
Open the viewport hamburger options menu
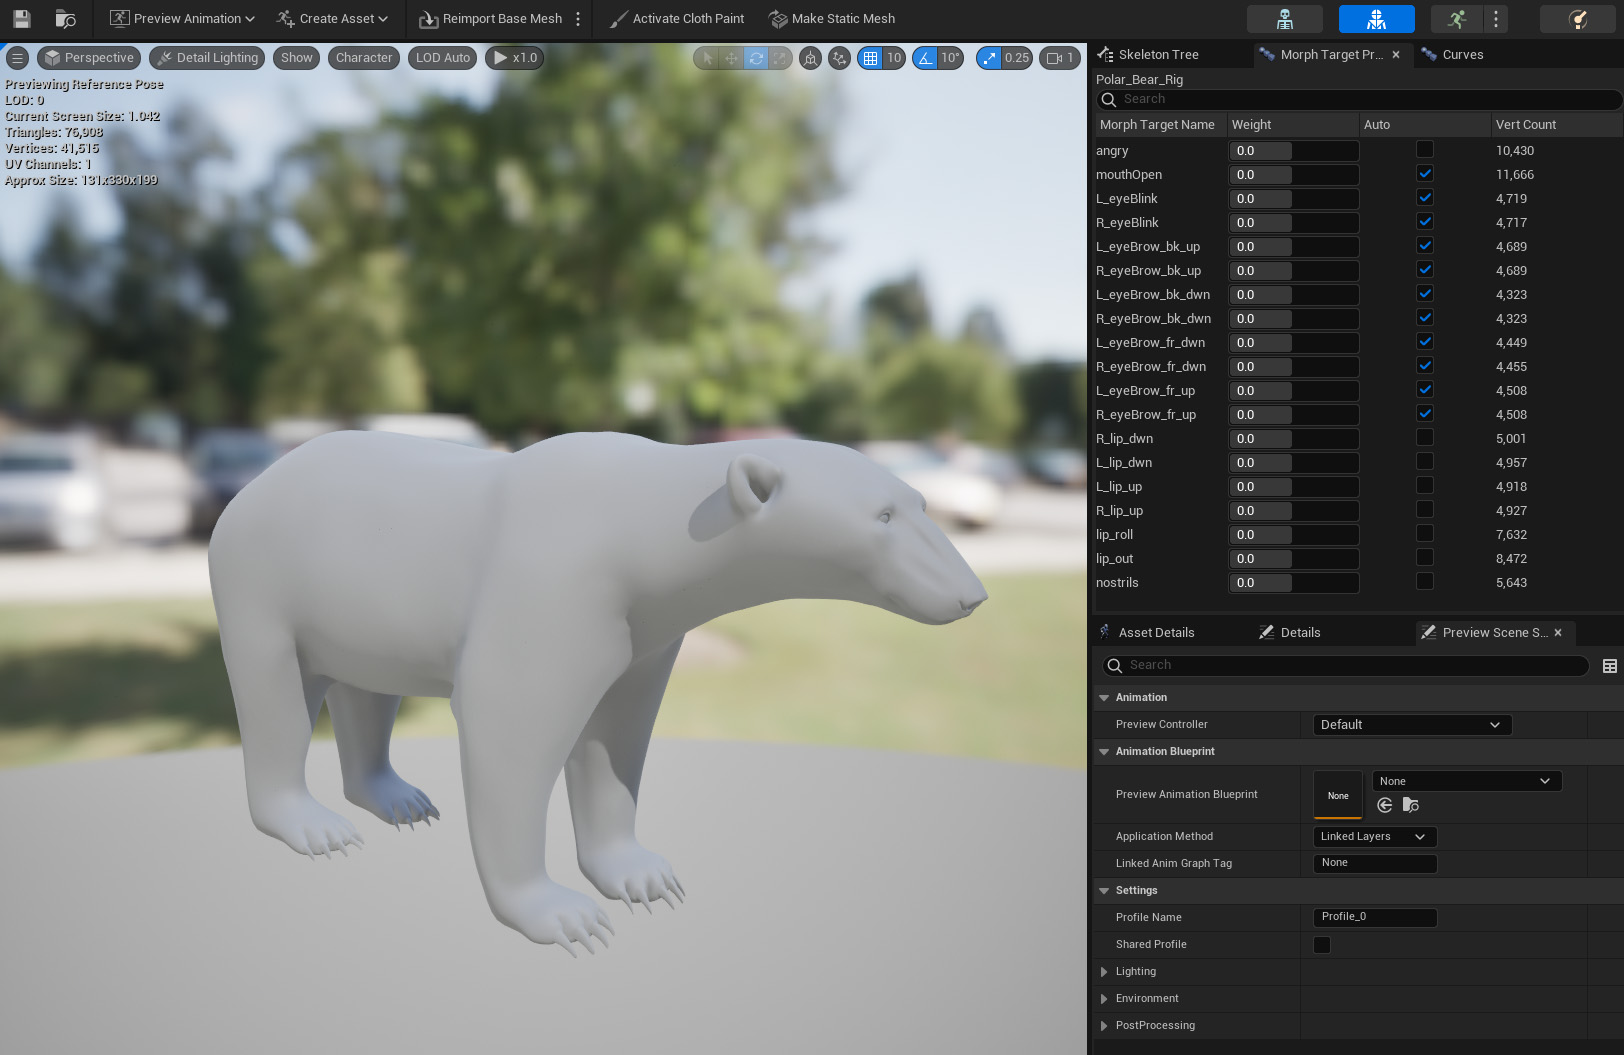(x=17, y=58)
